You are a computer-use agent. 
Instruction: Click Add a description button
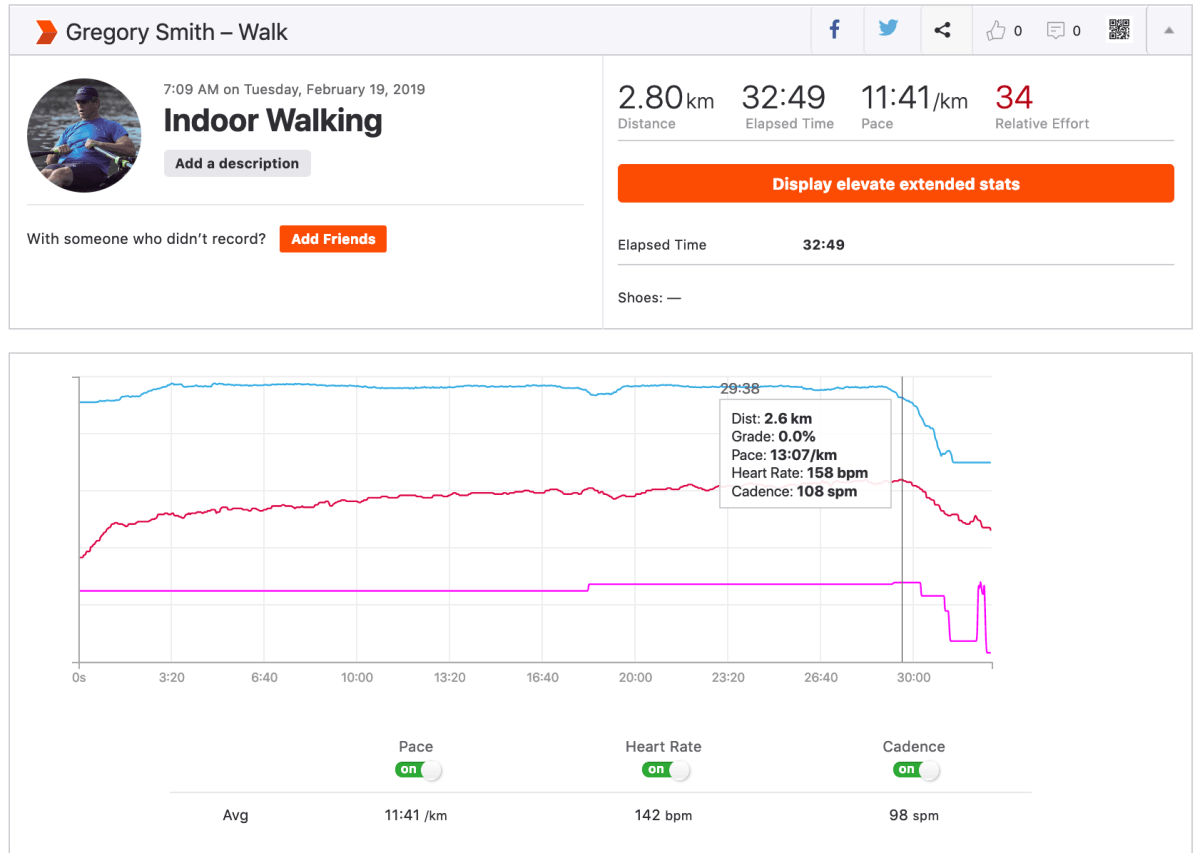pos(237,163)
